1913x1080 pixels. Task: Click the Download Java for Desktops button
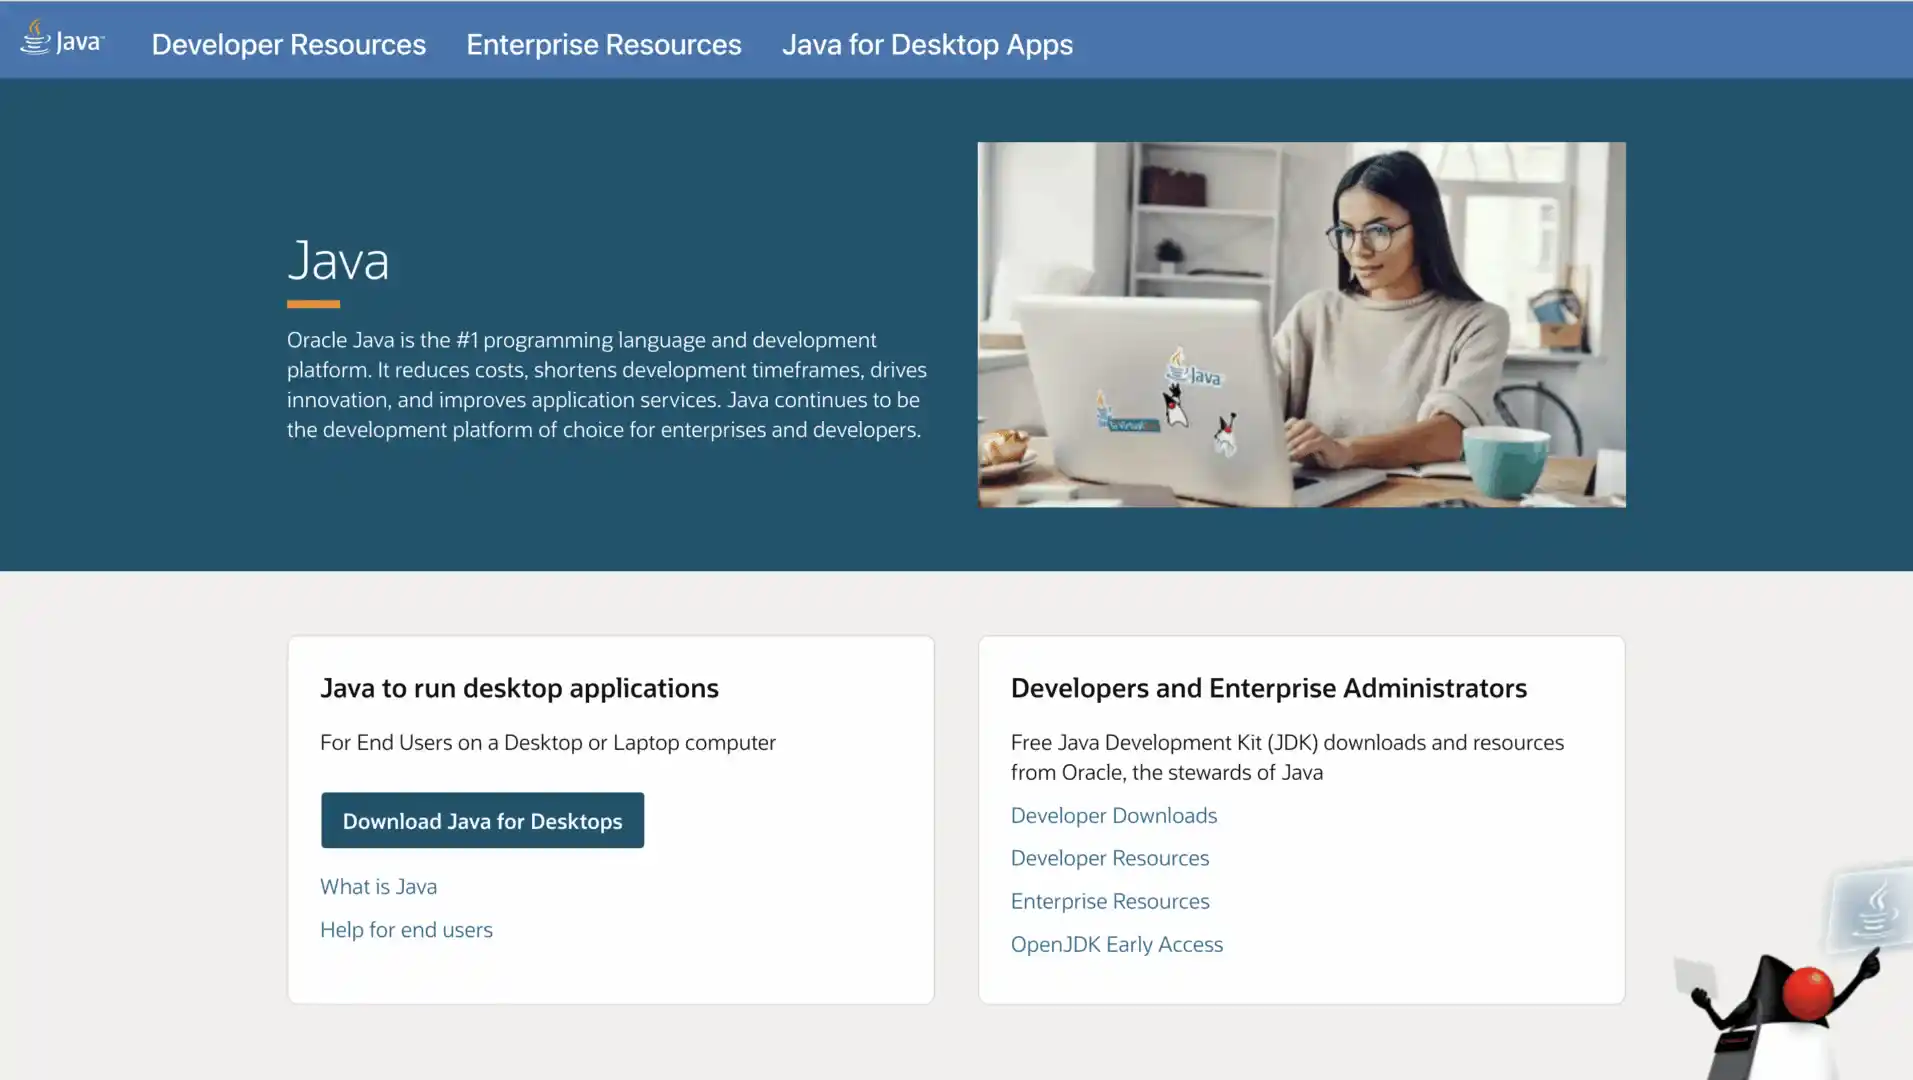(482, 820)
